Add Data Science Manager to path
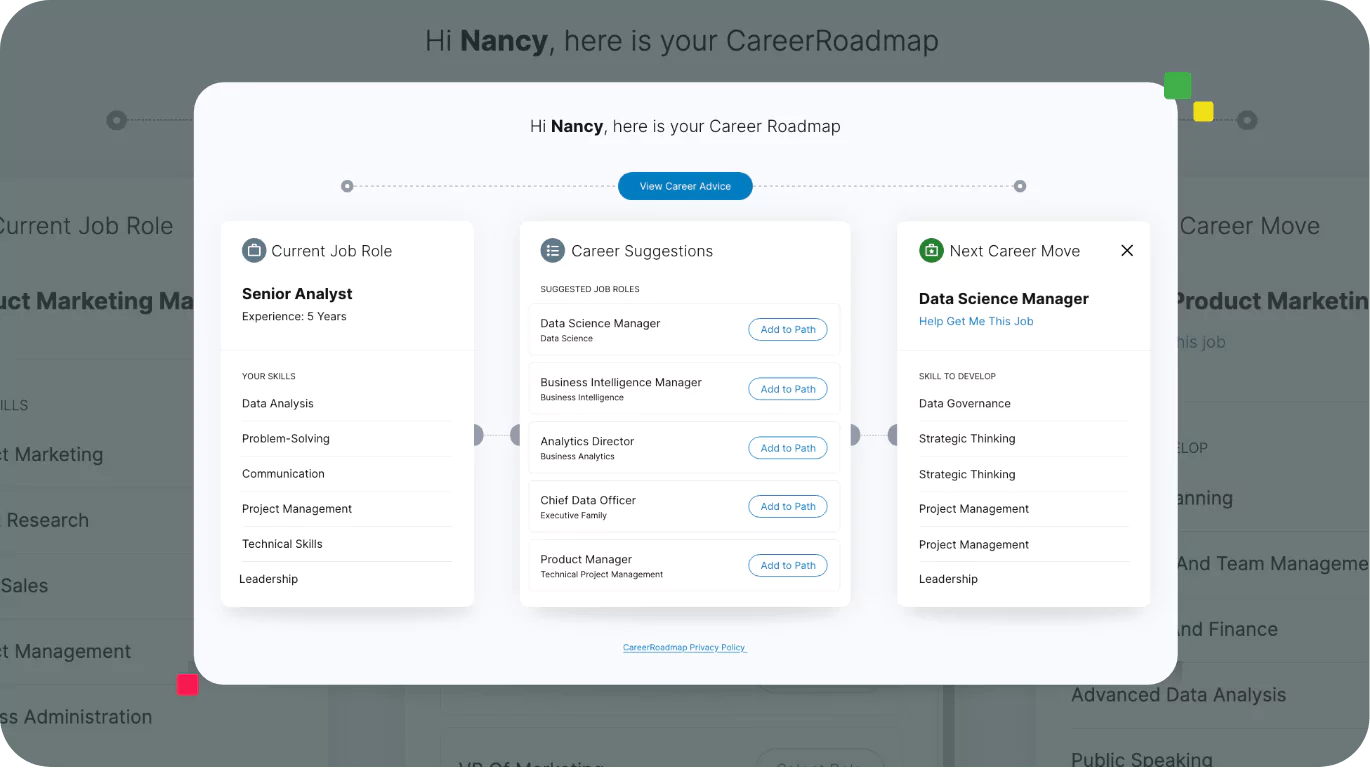The height and width of the screenshot is (768, 1370). point(788,329)
